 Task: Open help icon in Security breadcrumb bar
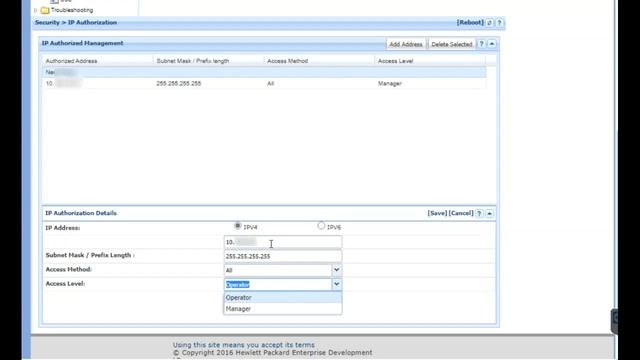tap(499, 23)
